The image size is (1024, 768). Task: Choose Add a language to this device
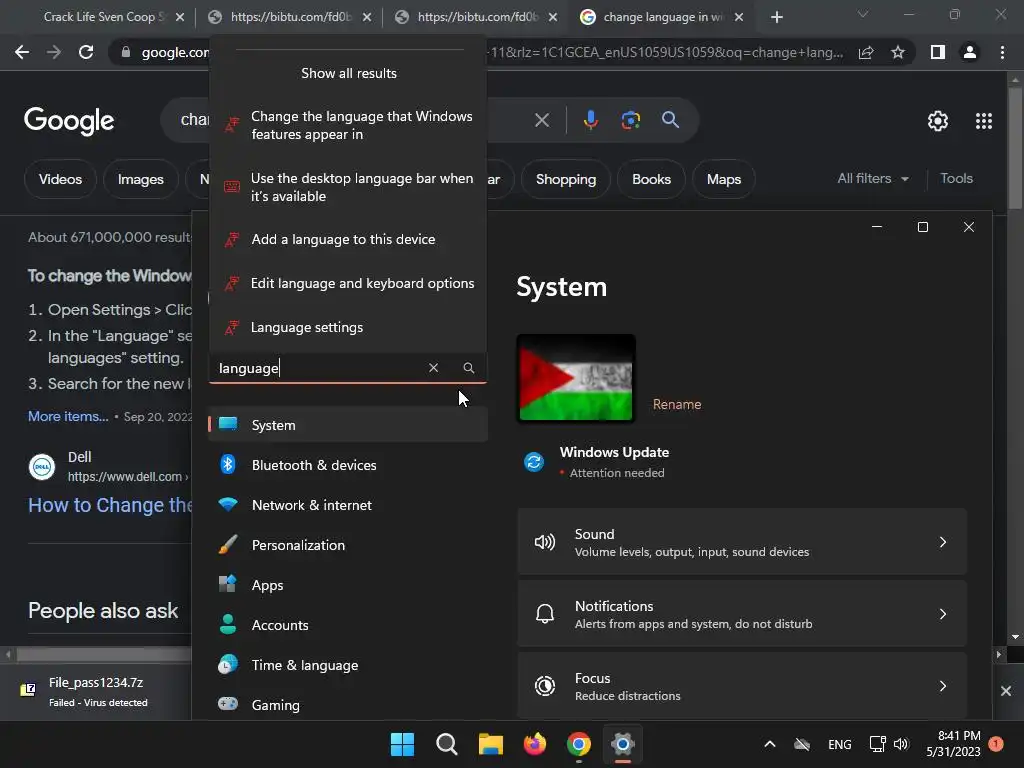pyautogui.click(x=348, y=239)
